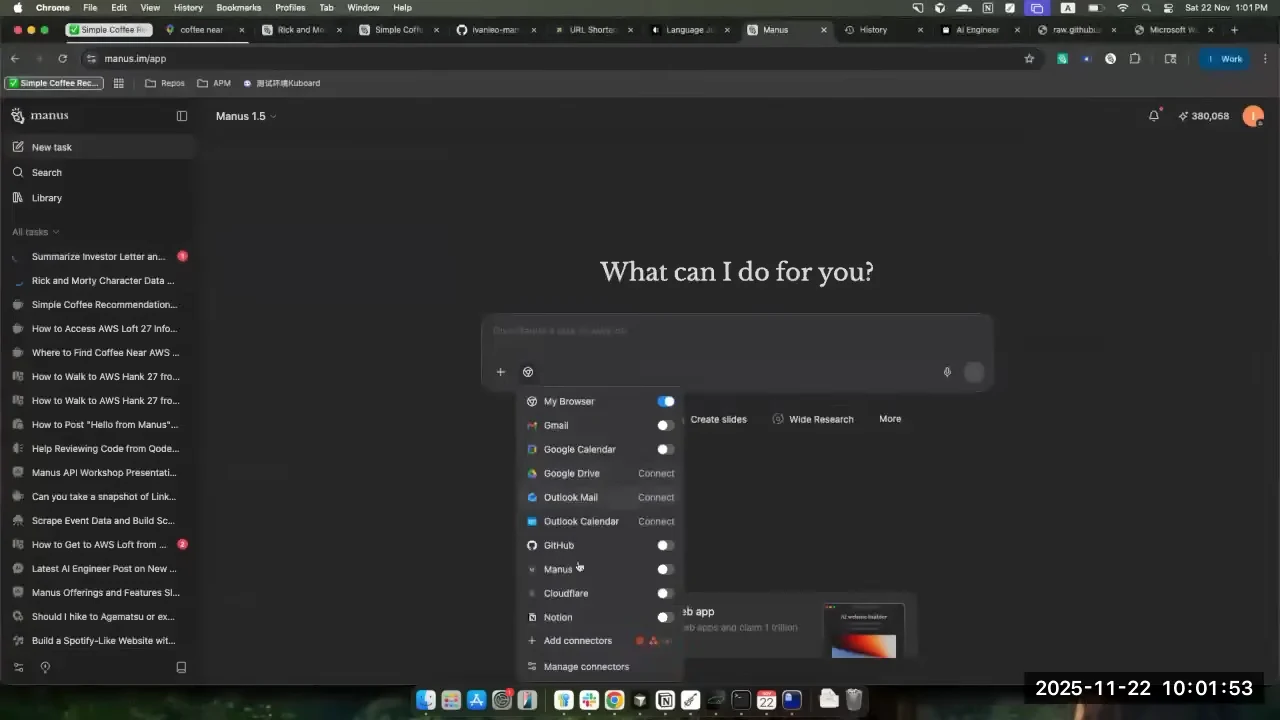Open the user profile avatar

[x=1252, y=116]
